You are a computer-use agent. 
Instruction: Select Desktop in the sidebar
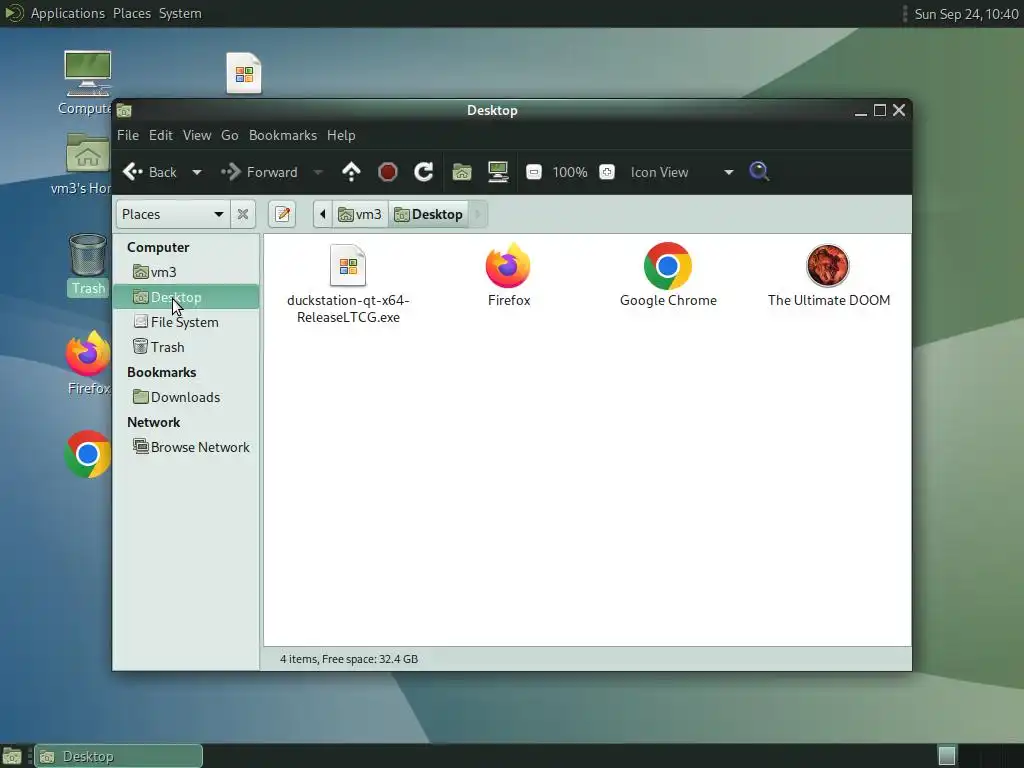(x=187, y=297)
